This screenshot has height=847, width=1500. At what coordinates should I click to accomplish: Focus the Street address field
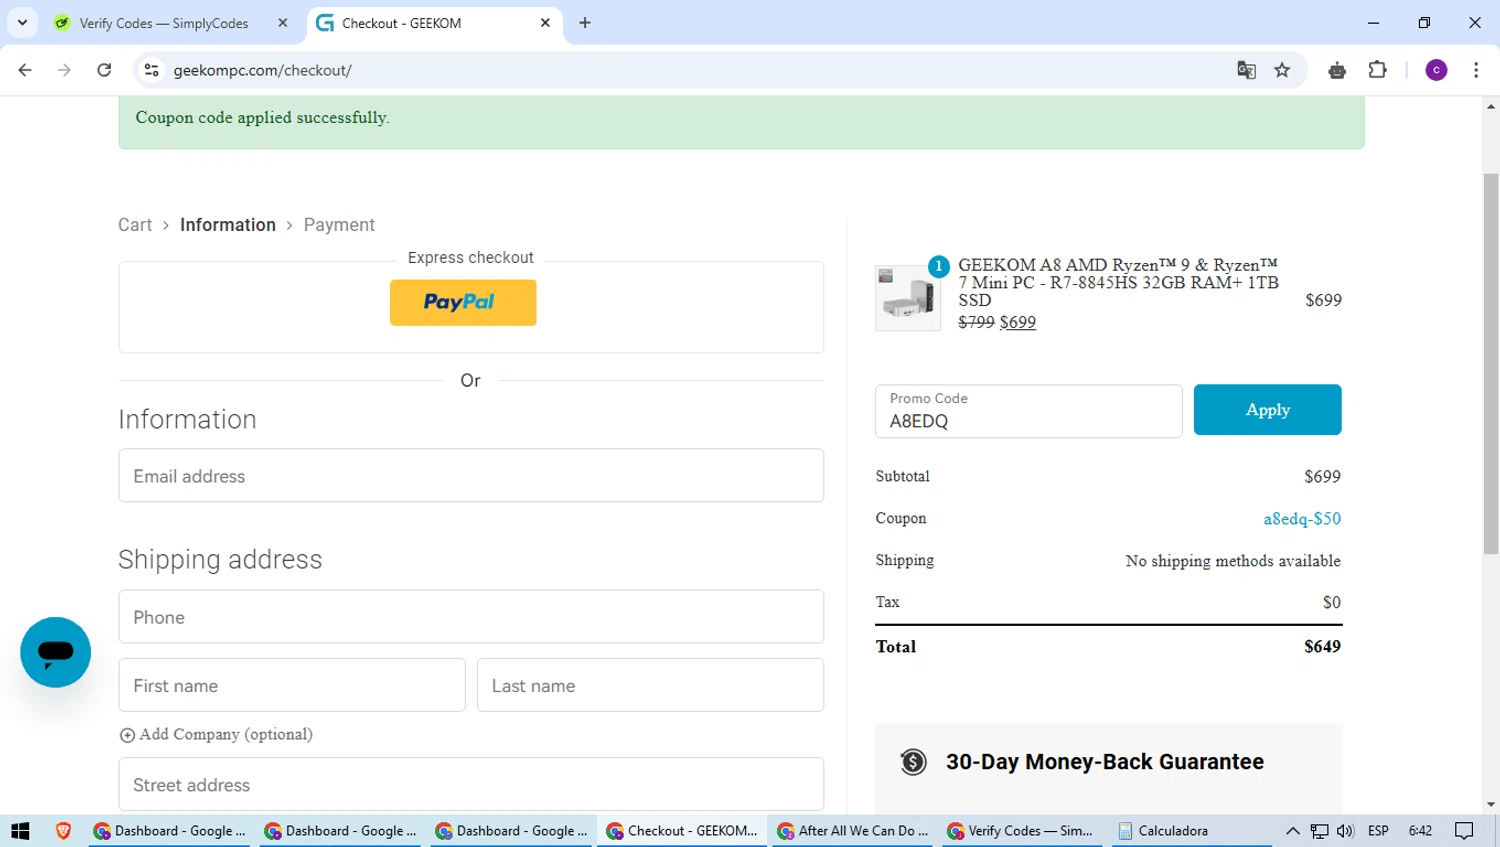471,785
